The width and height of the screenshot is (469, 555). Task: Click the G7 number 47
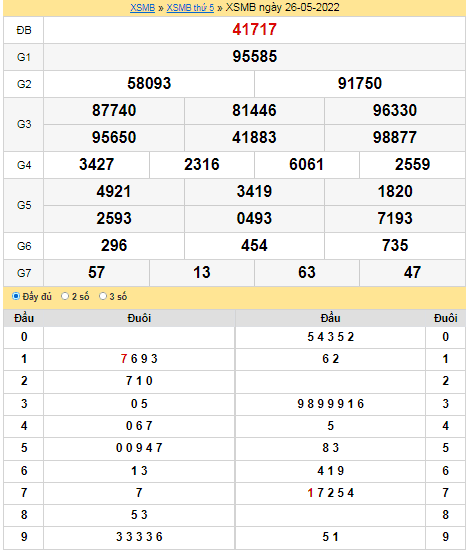(x=412, y=273)
